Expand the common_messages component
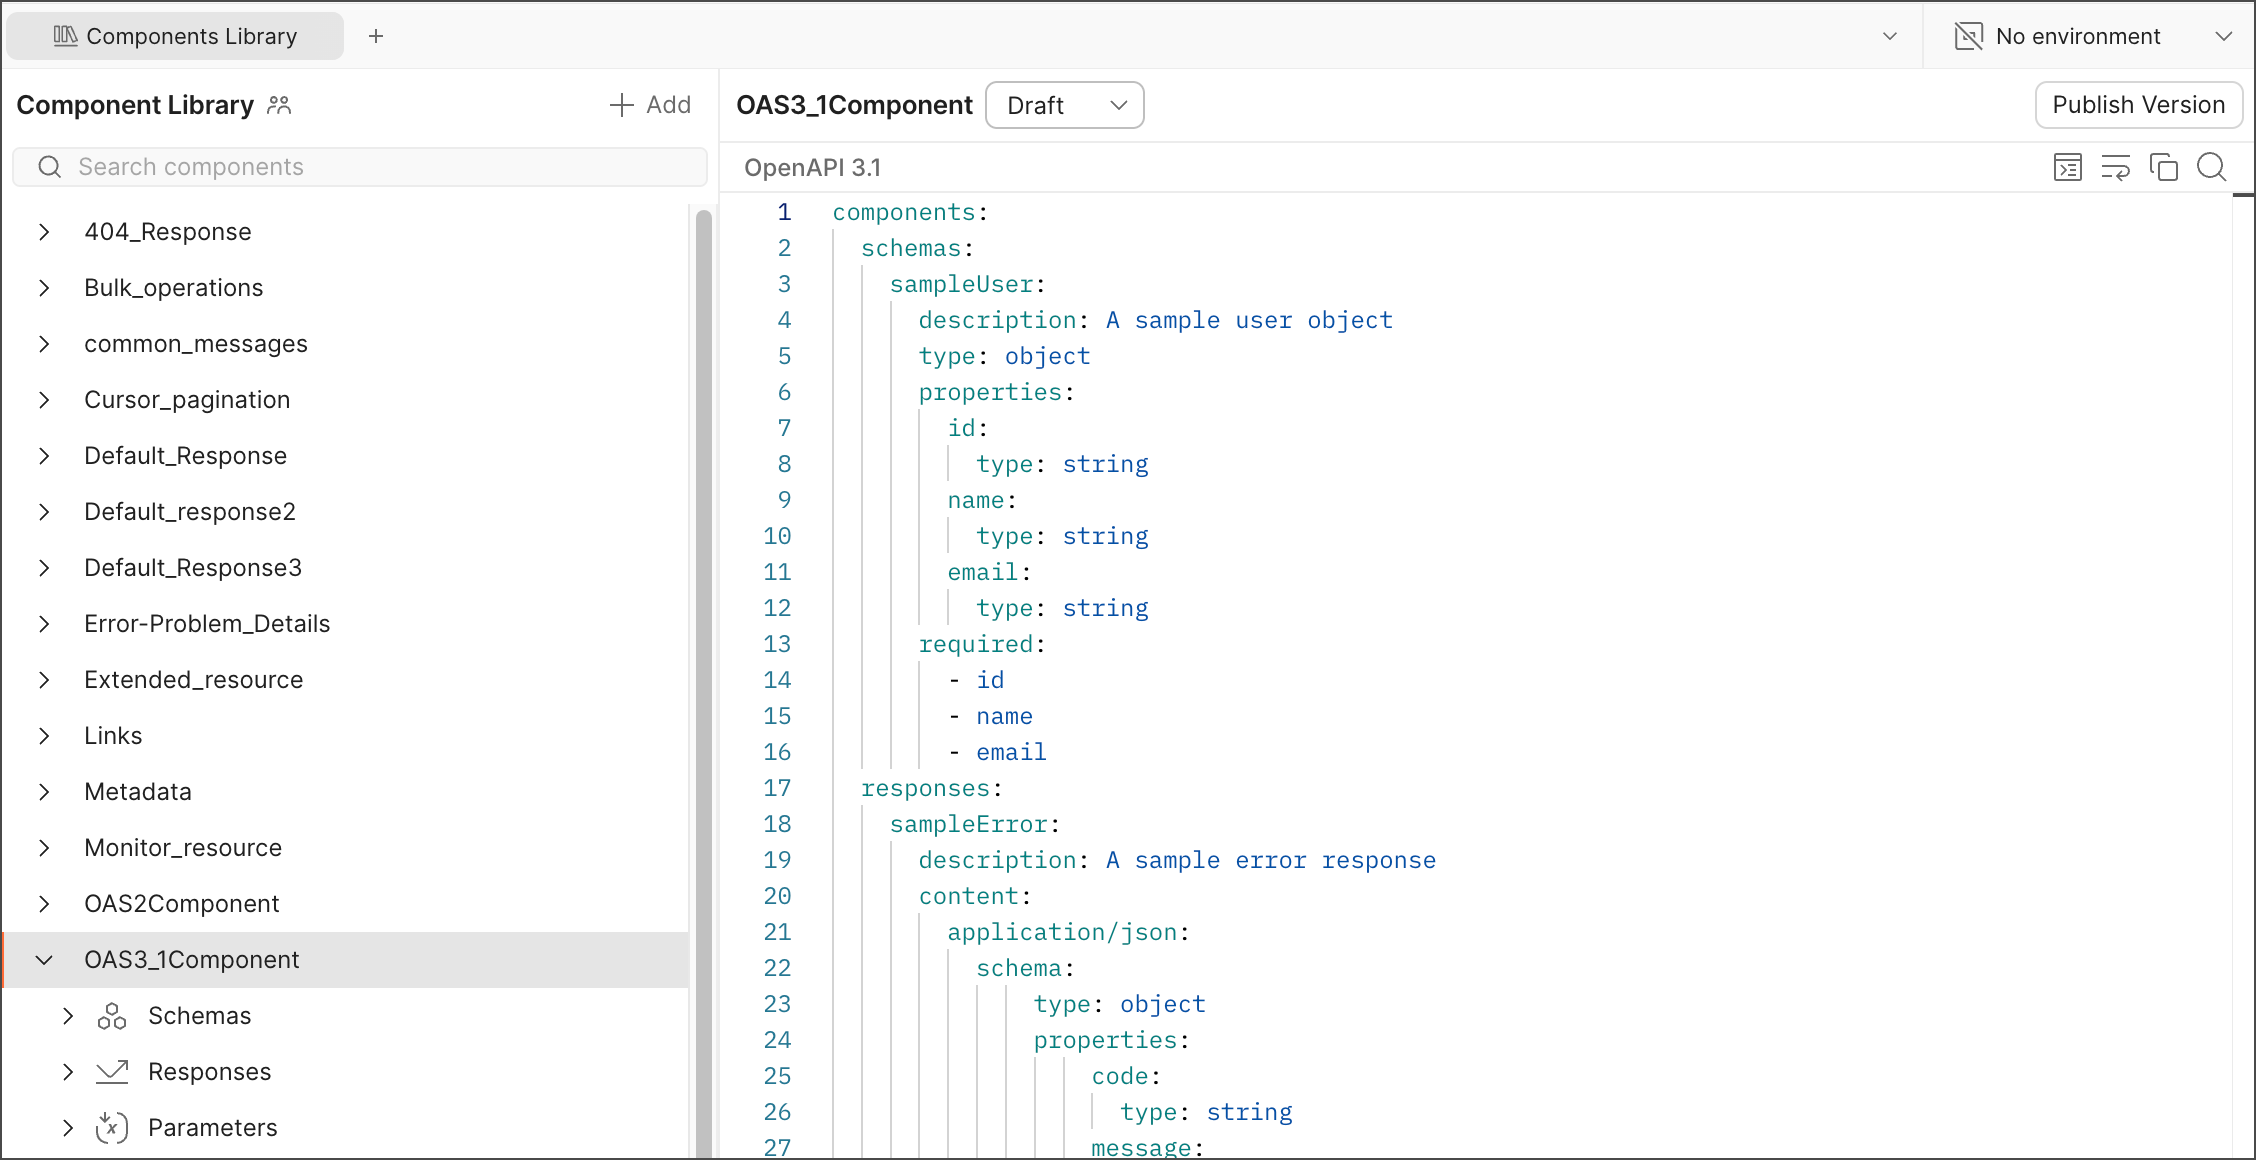Image resolution: width=2256 pixels, height=1160 pixels. click(x=44, y=344)
